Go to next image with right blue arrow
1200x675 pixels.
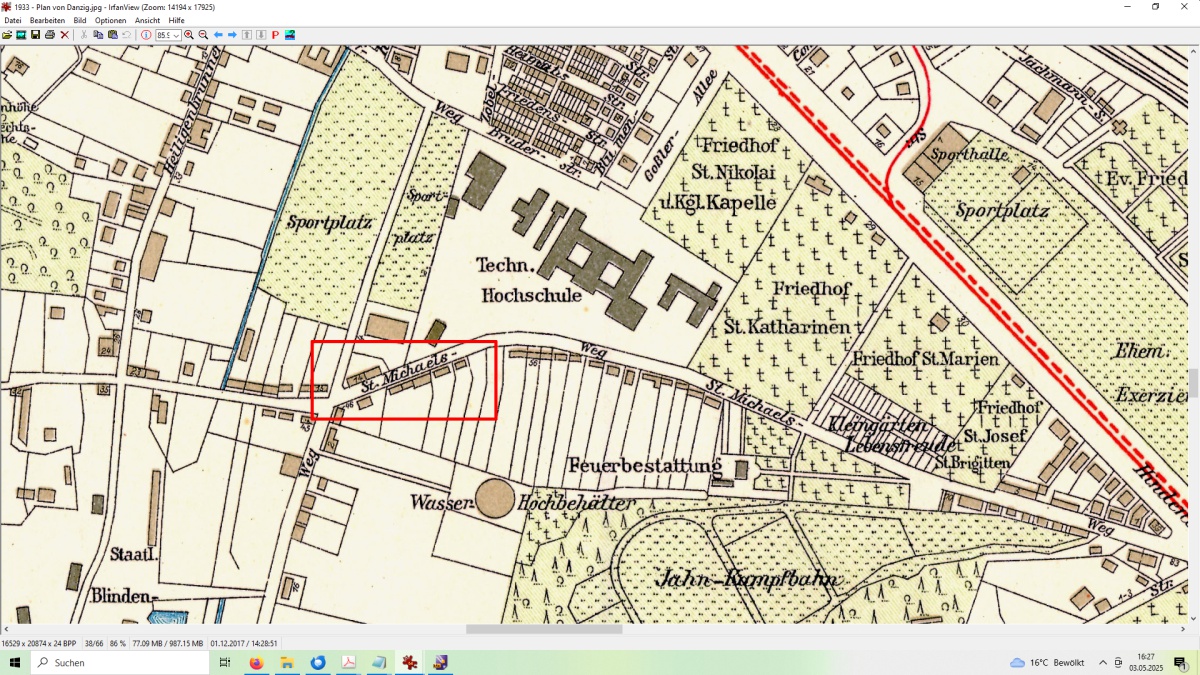tap(232, 35)
